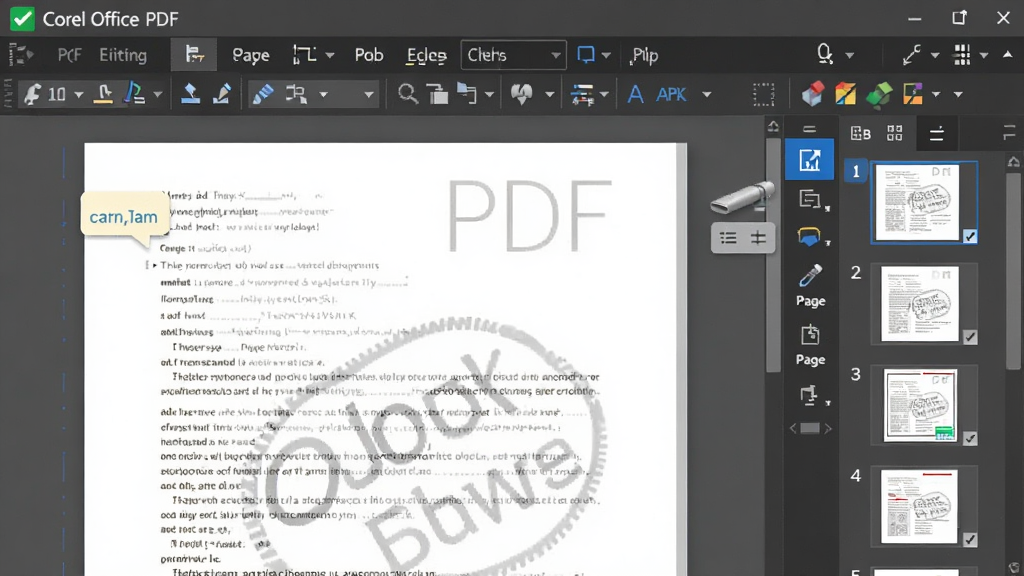Open the Ecles menu
The width and height of the screenshot is (1024, 576).
pyautogui.click(x=426, y=56)
